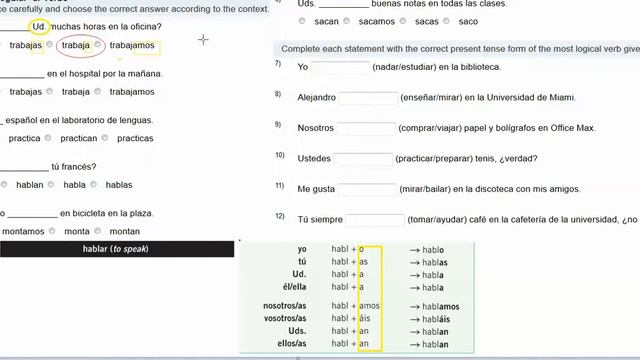Select the 'sacamos' radio option
The width and height of the screenshot is (640, 360).
tap(347, 21)
